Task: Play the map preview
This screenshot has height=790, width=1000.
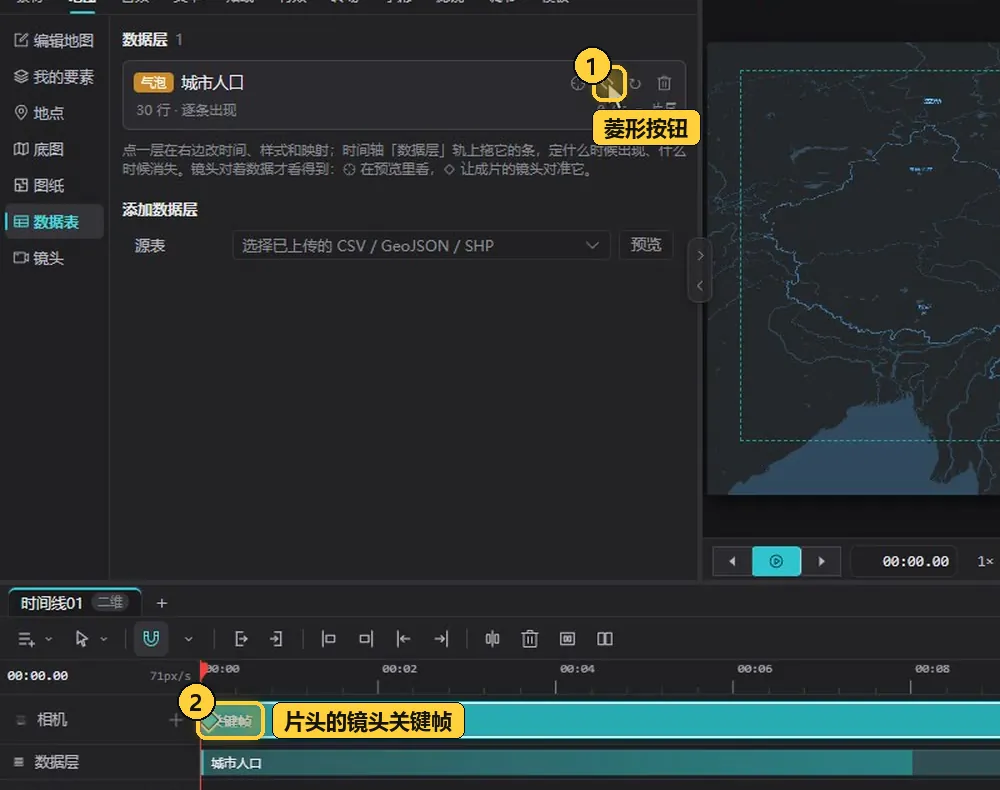Action: click(776, 561)
